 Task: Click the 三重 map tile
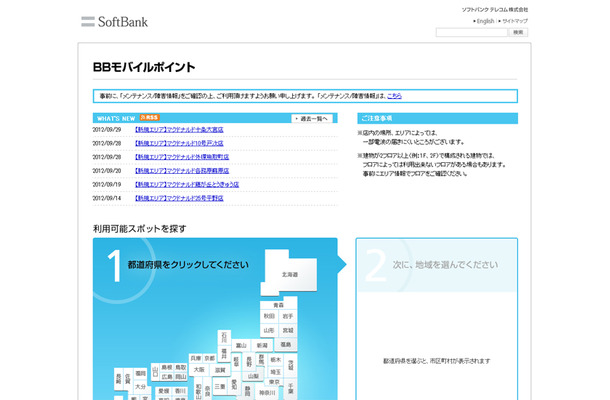coord(220,386)
